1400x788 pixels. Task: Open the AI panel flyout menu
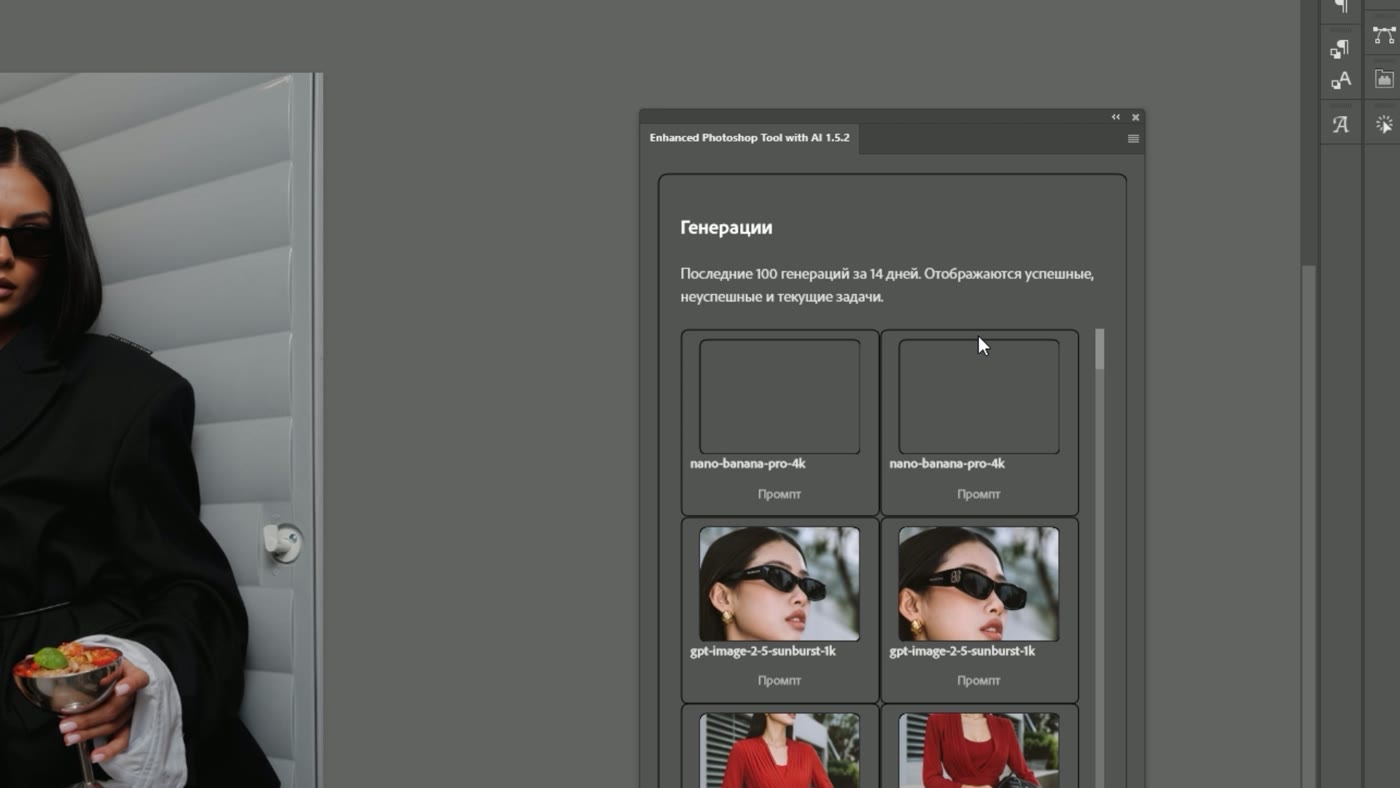click(x=1133, y=139)
